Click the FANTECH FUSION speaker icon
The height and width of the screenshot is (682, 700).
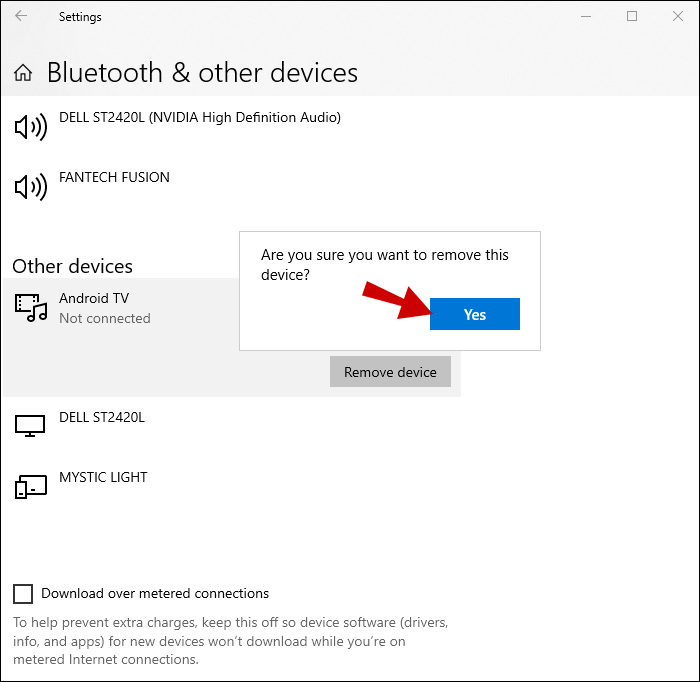click(30, 187)
